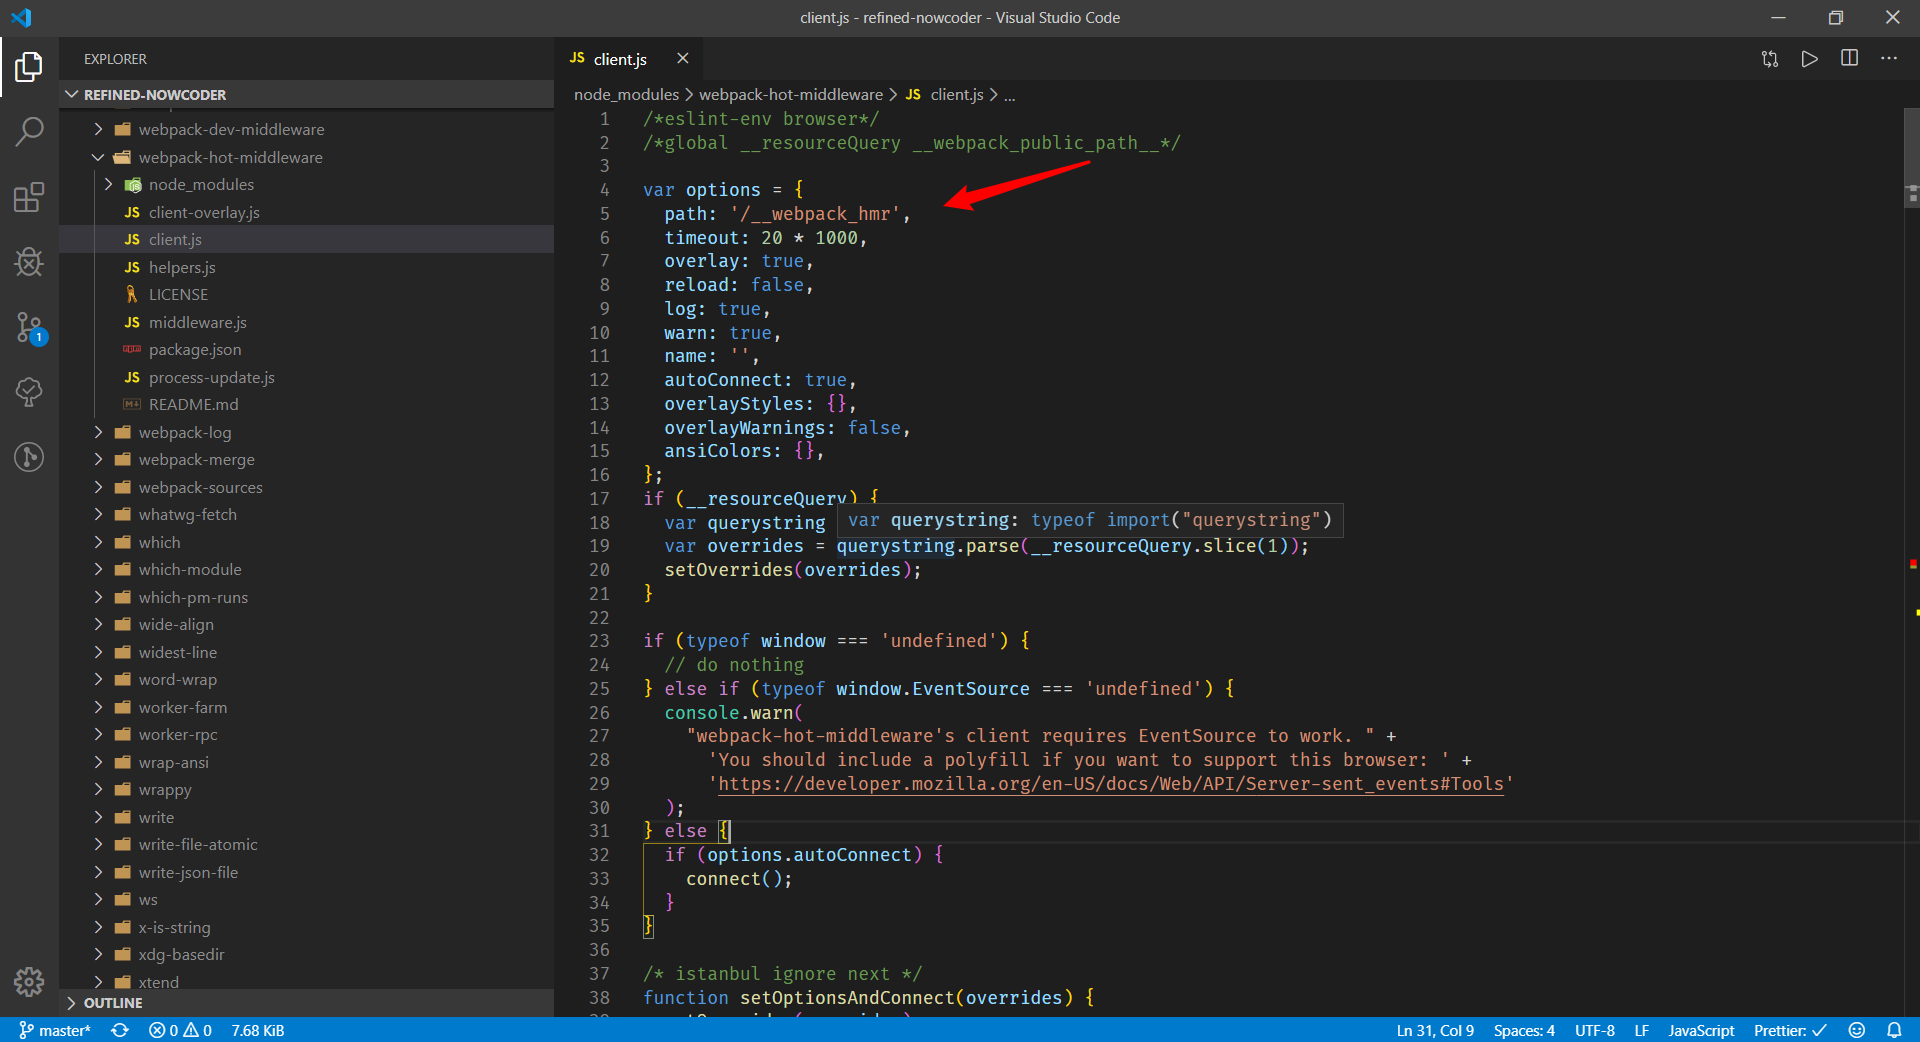This screenshot has width=1920, height=1042.
Task: Click Ln 31, Col 9 cursor position
Action: coord(1435,1030)
